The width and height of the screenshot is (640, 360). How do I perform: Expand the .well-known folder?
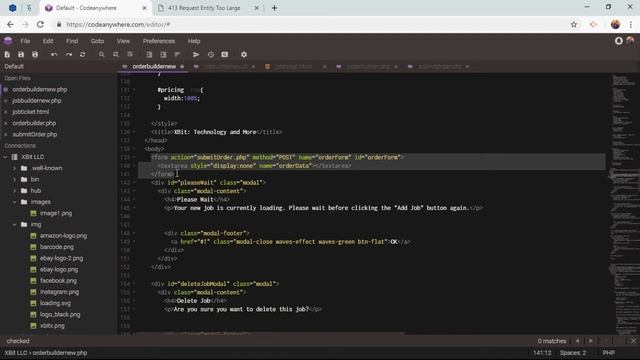tap(15, 168)
